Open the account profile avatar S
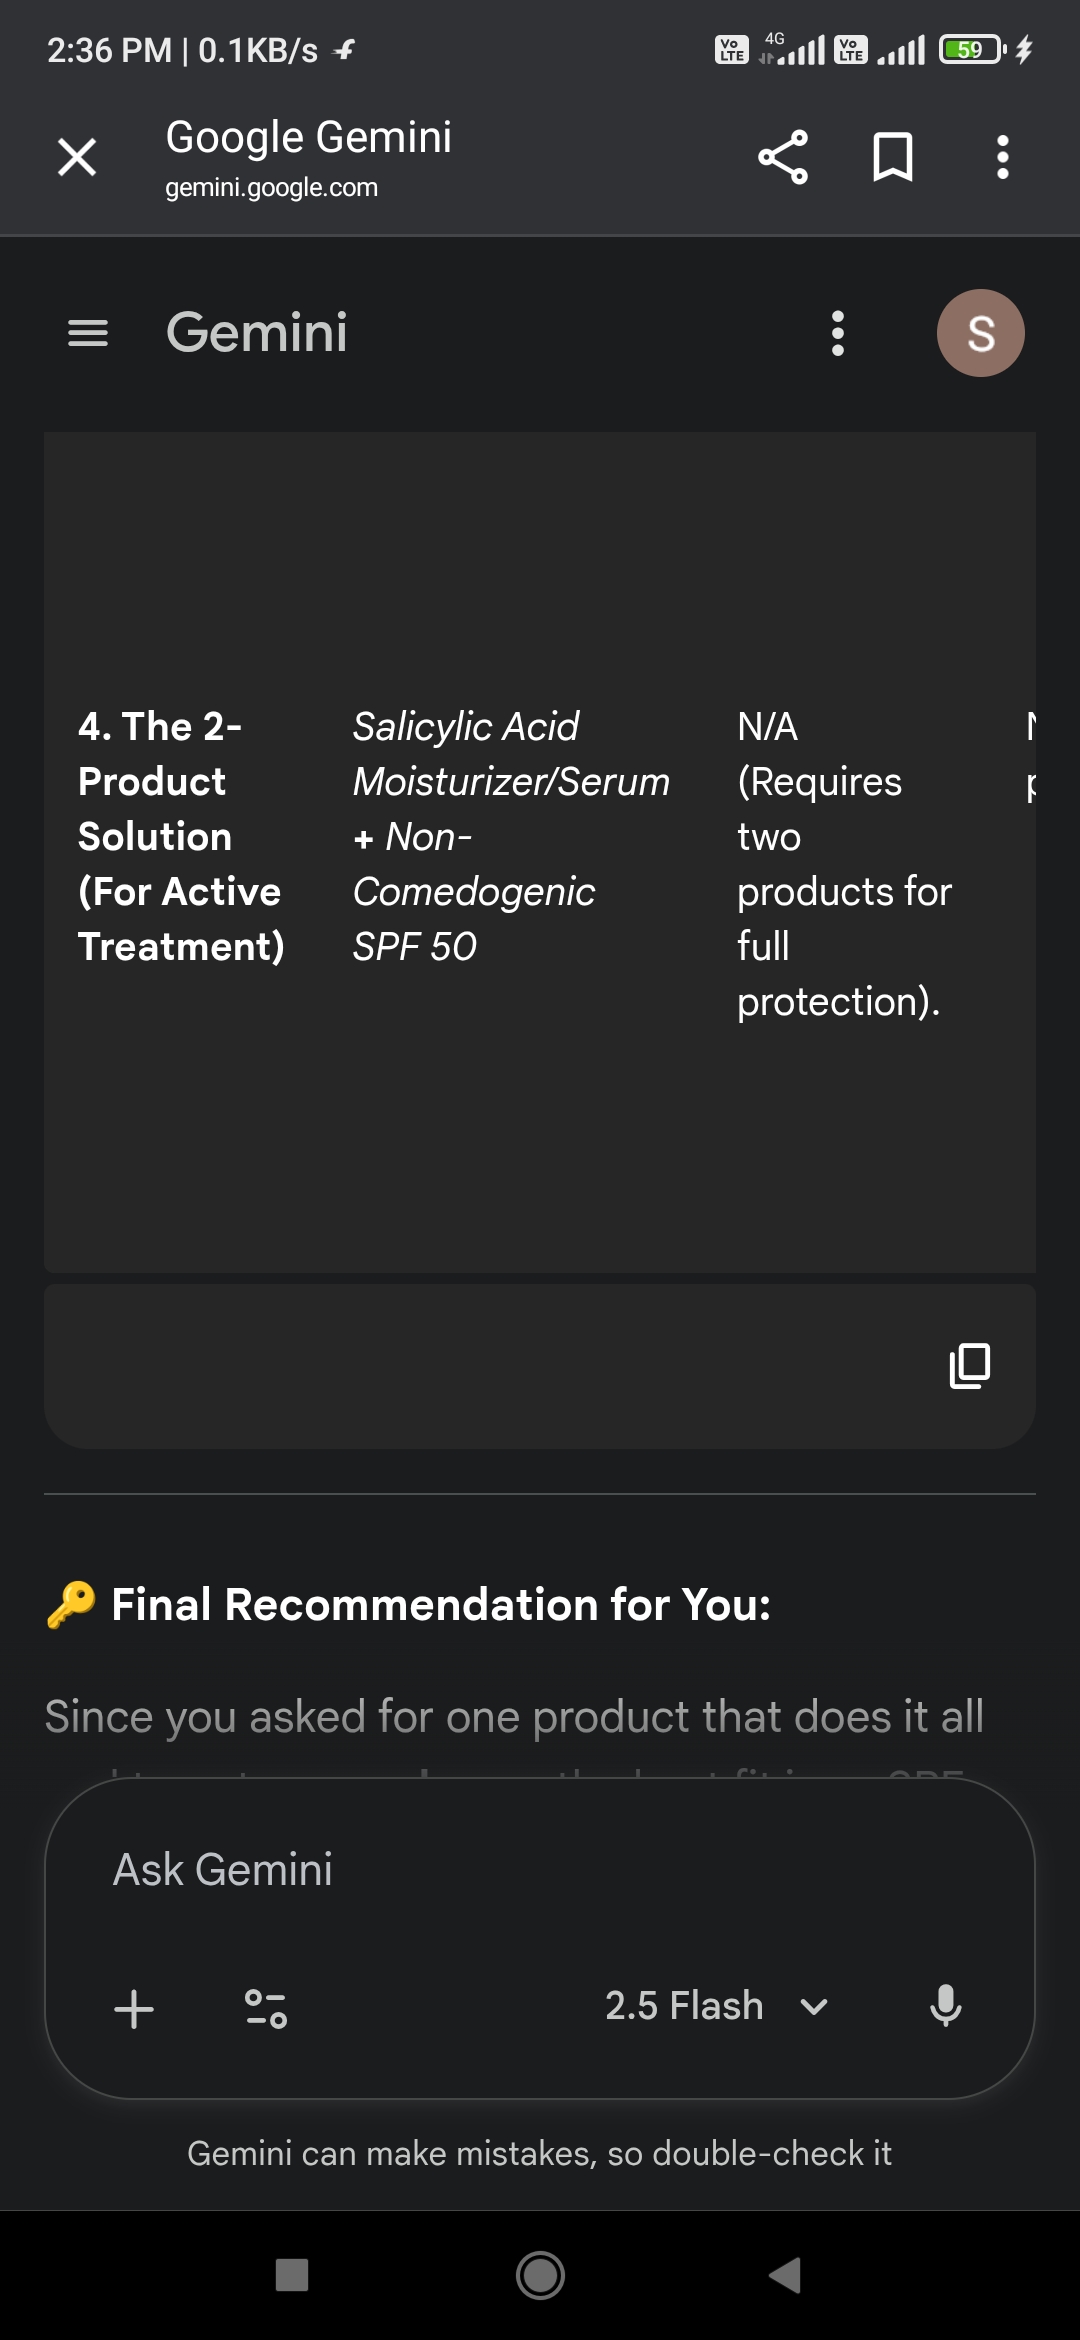The height and width of the screenshot is (2340, 1080). point(980,333)
